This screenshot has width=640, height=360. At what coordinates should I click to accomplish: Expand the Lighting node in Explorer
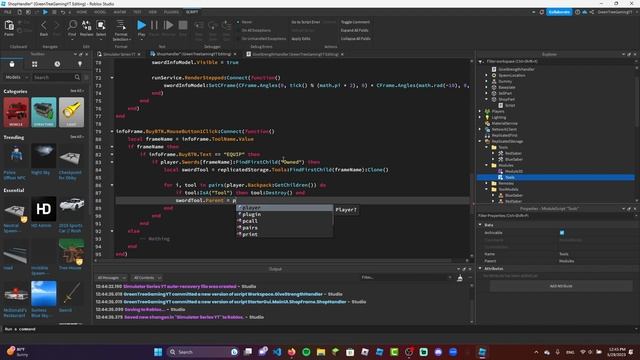[480, 117]
